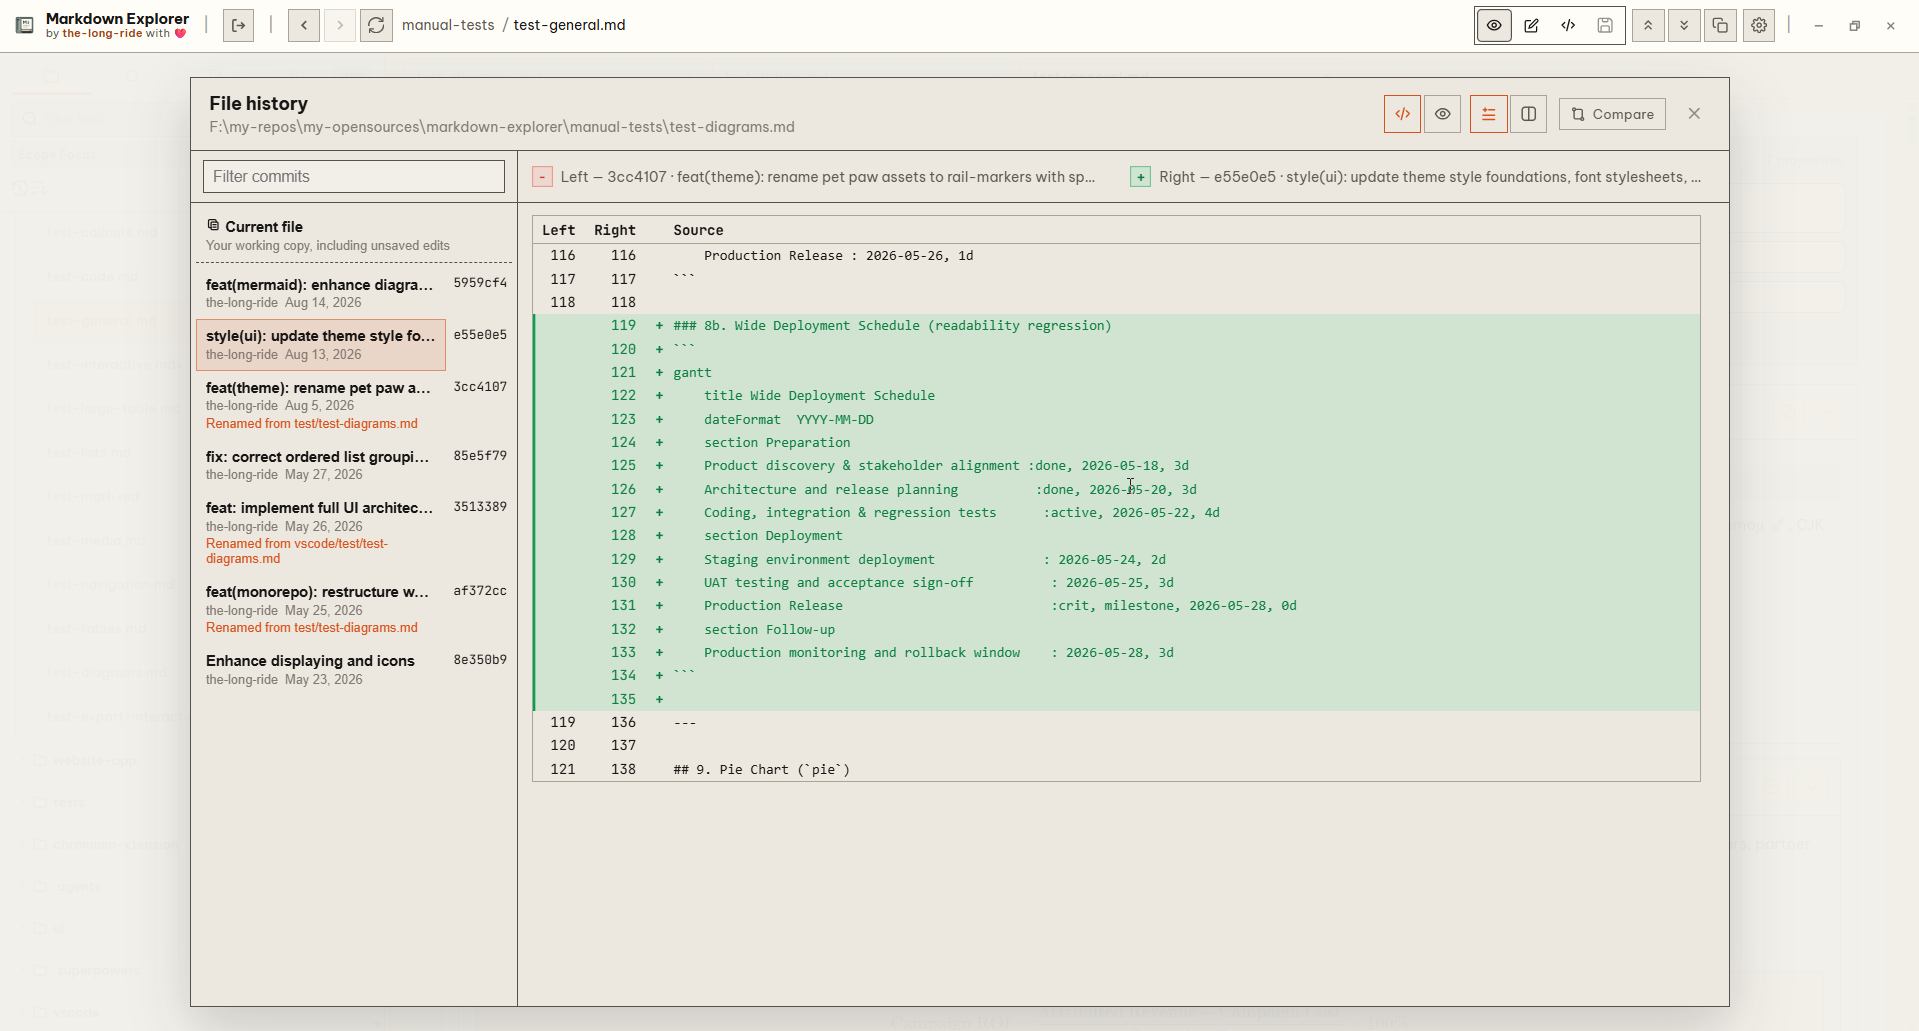Click the Markdown Explorer app logo icon
Image resolution: width=1919 pixels, height=1031 pixels.
coord(25,25)
